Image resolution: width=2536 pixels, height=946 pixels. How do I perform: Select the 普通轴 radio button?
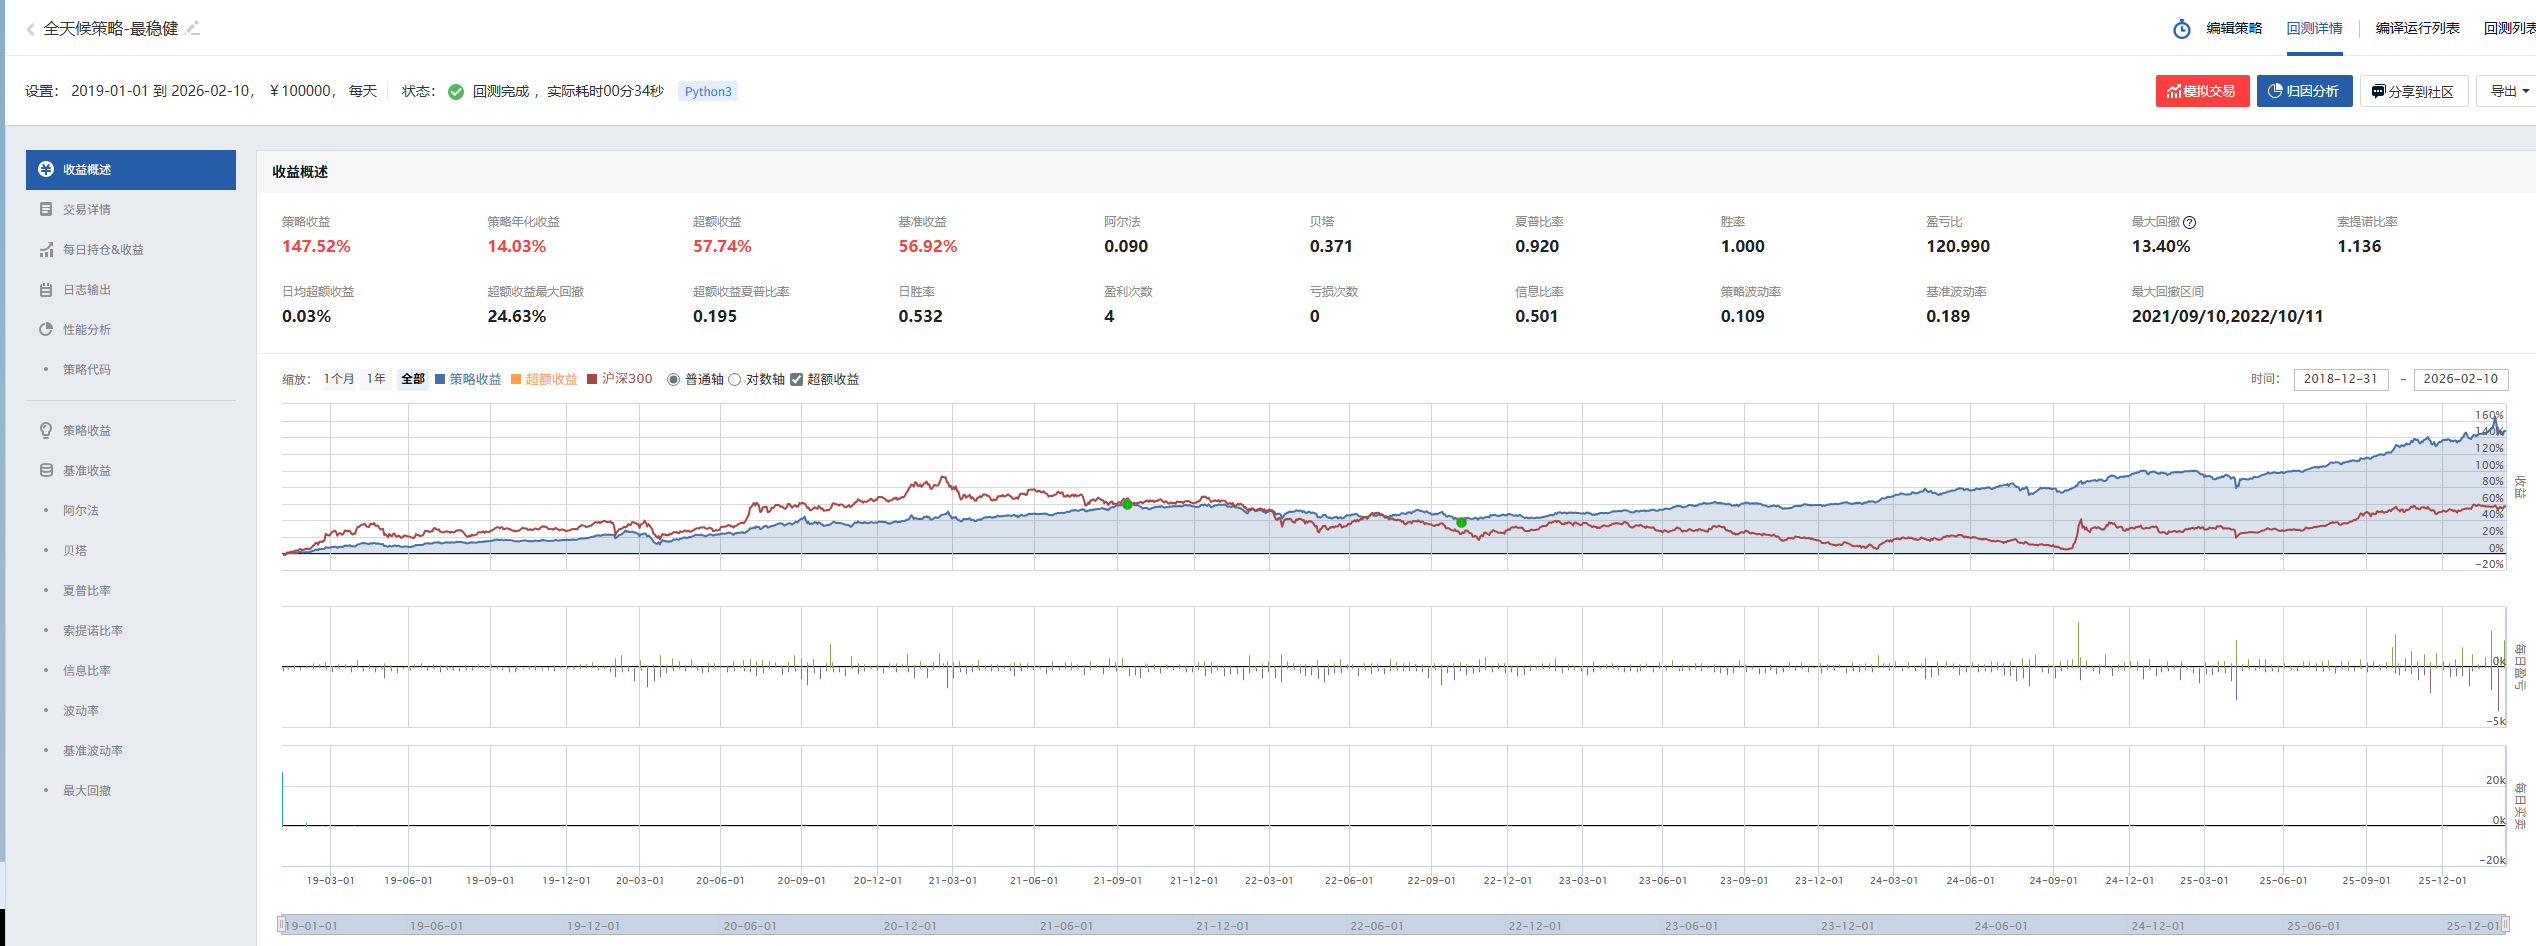674,379
